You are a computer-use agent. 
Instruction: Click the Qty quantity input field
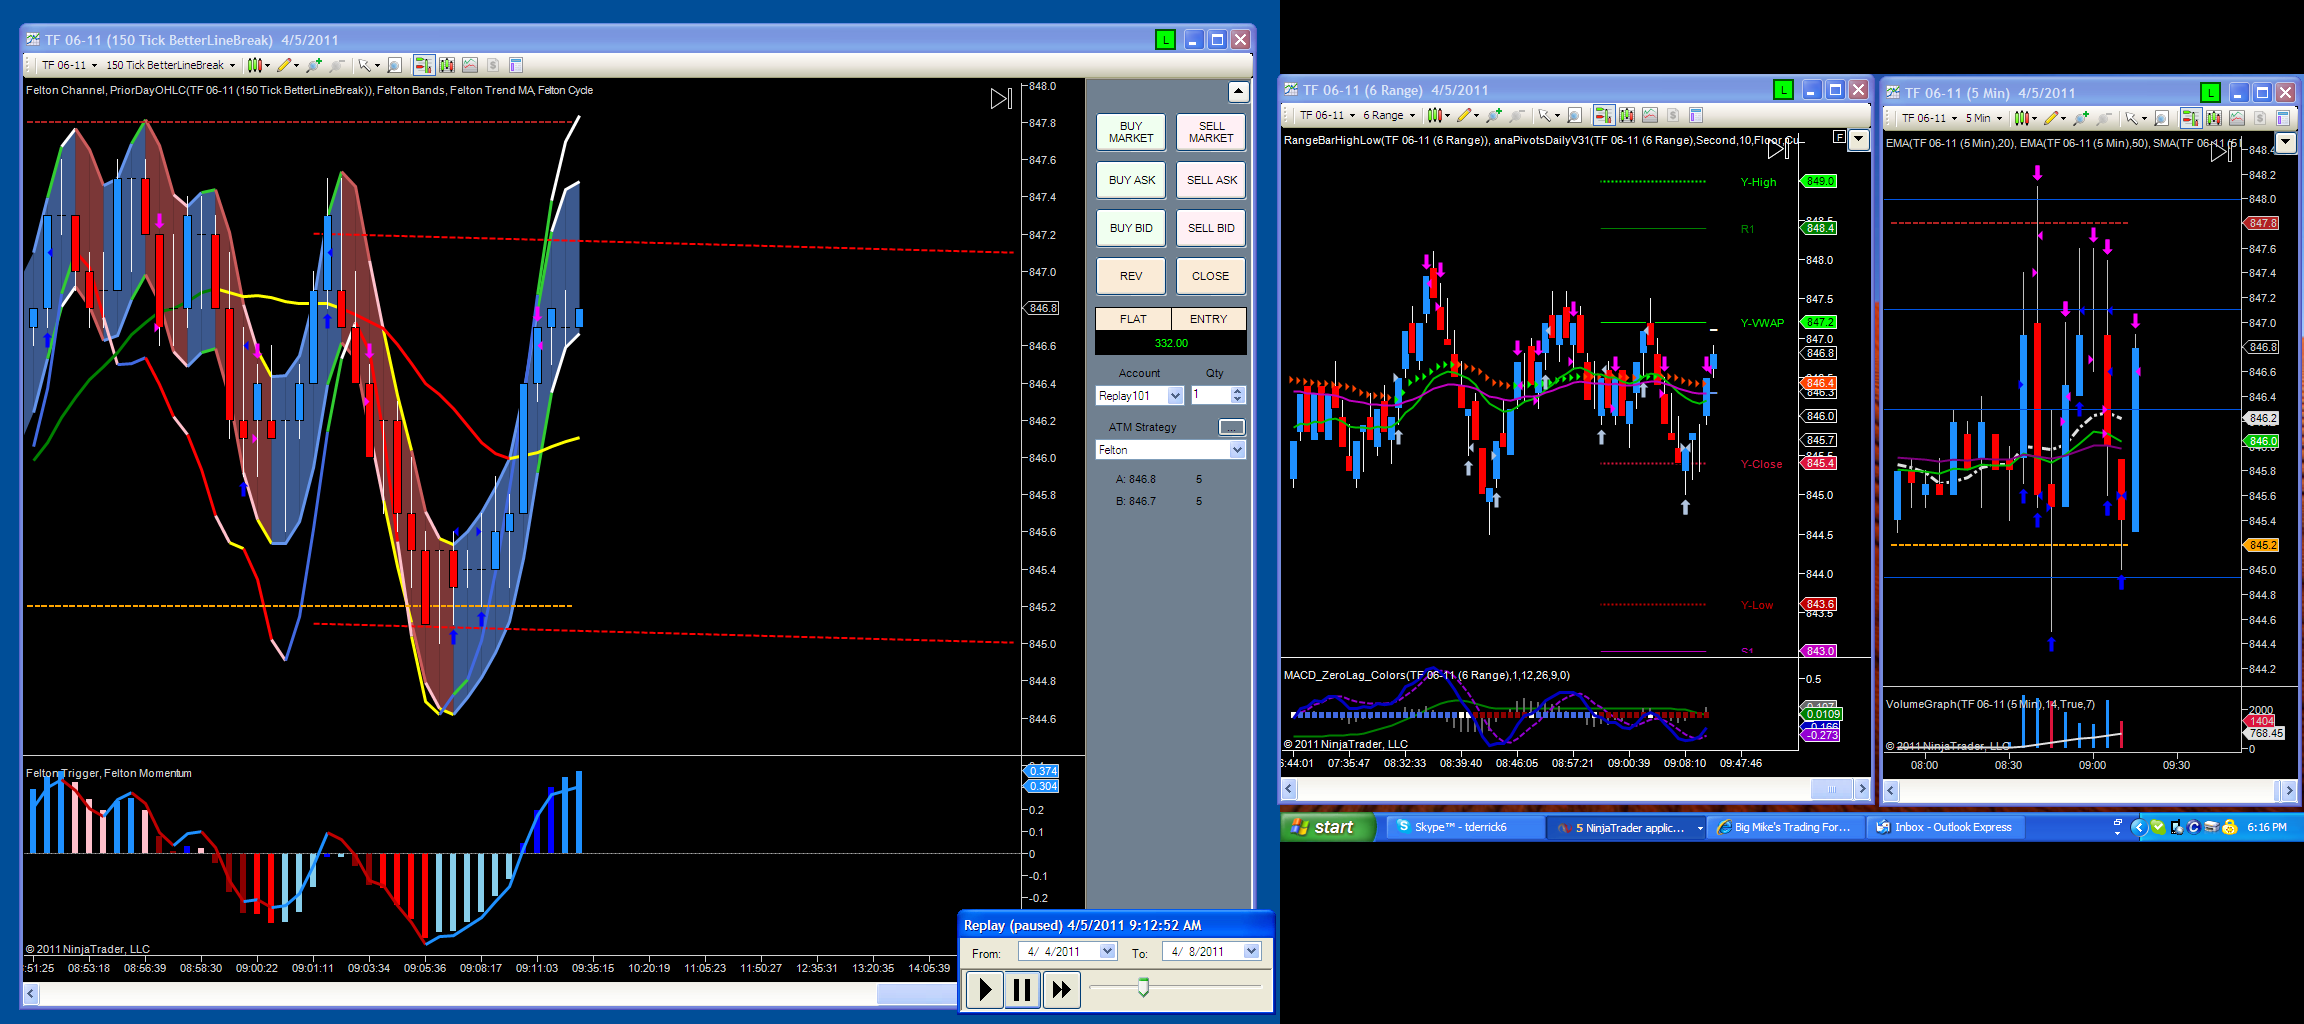1210,396
